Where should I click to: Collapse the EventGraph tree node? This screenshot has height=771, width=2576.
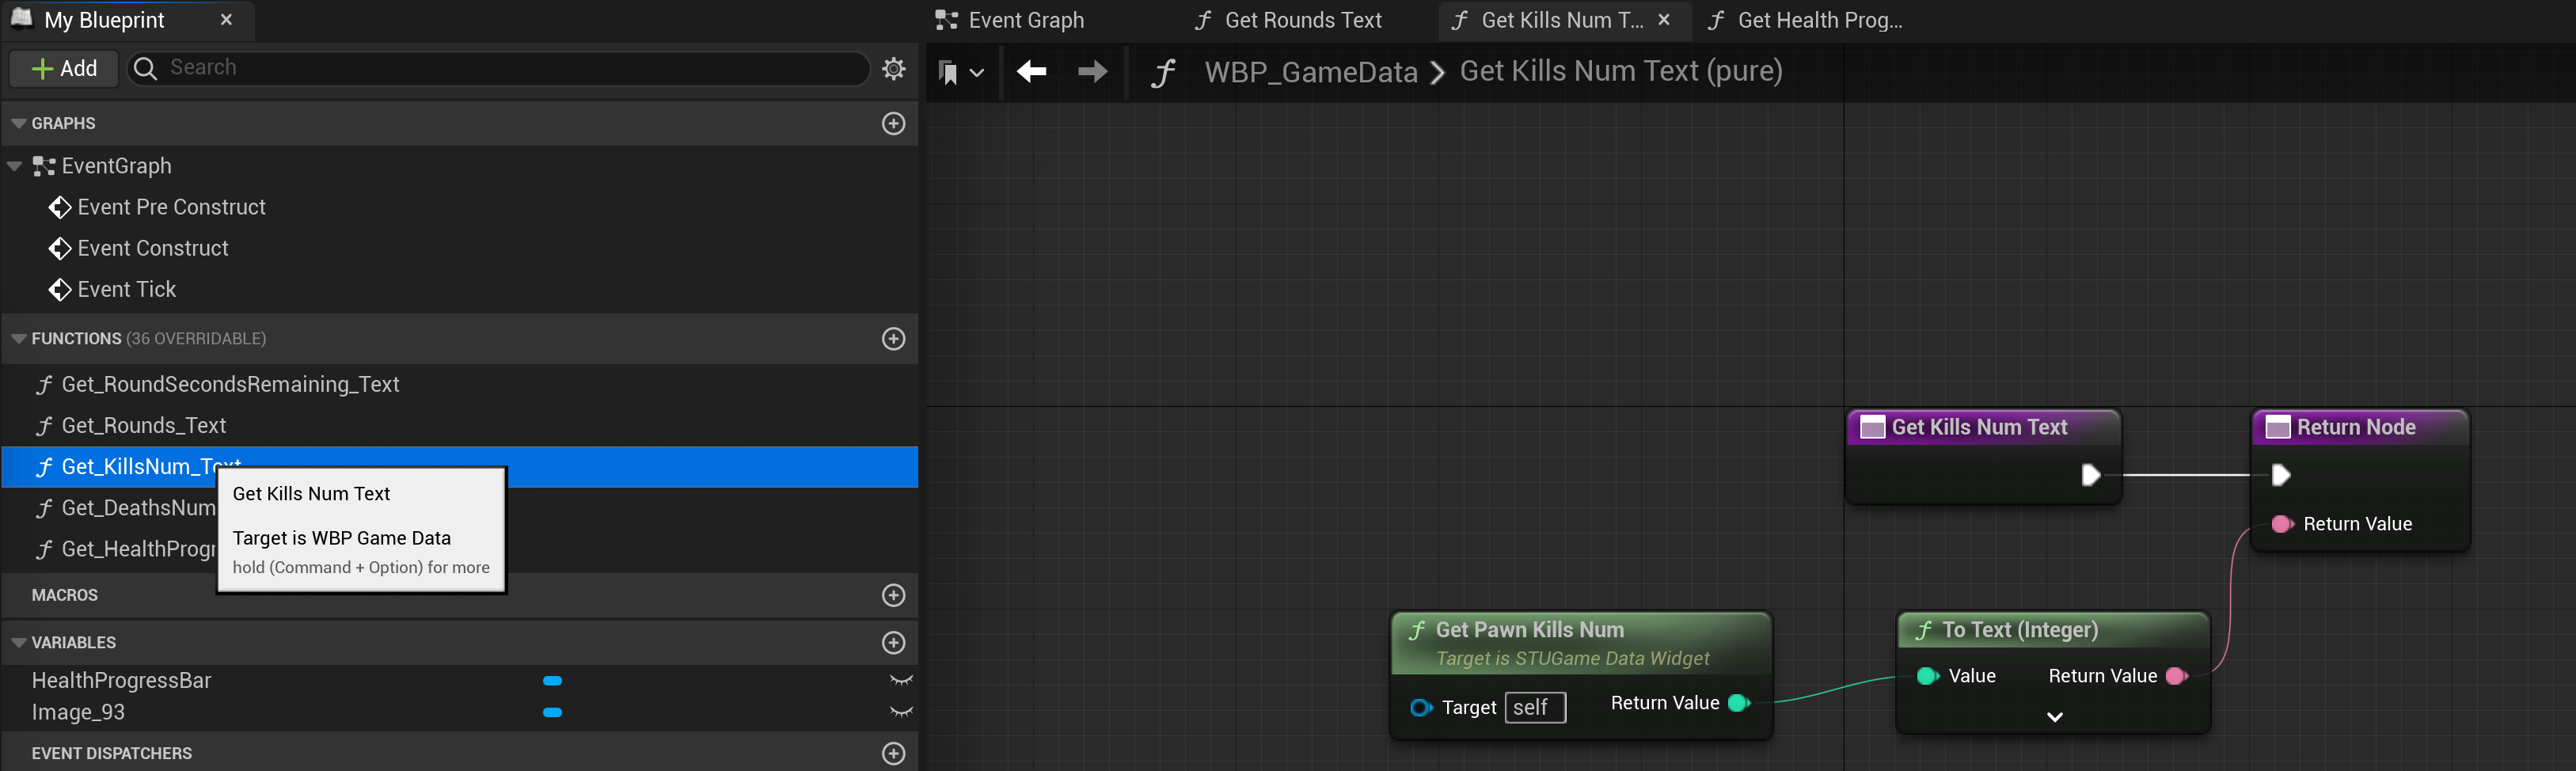(x=14, y=166)
